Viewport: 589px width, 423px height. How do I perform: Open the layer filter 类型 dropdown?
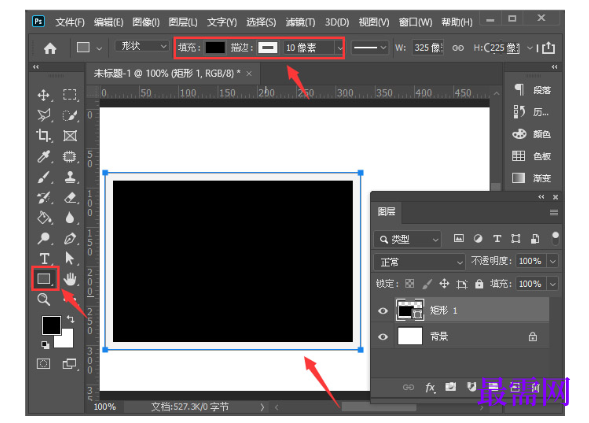[x=408, y=239]
